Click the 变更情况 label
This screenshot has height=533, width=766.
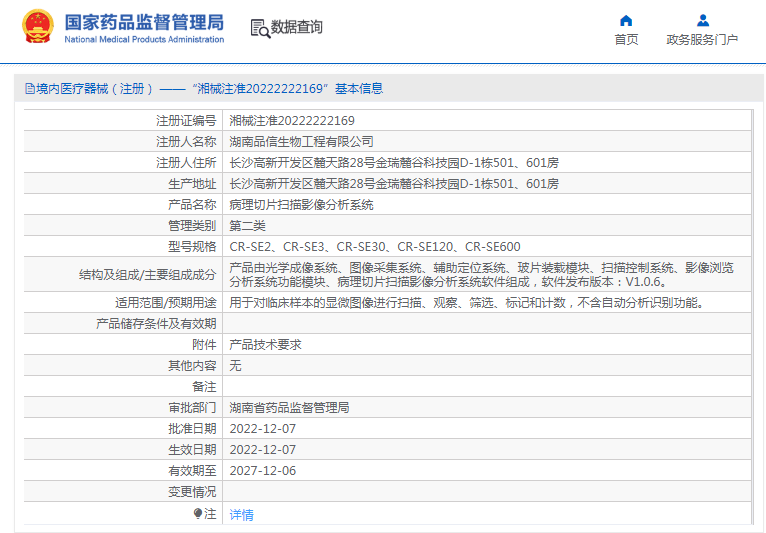coord(192,491)
